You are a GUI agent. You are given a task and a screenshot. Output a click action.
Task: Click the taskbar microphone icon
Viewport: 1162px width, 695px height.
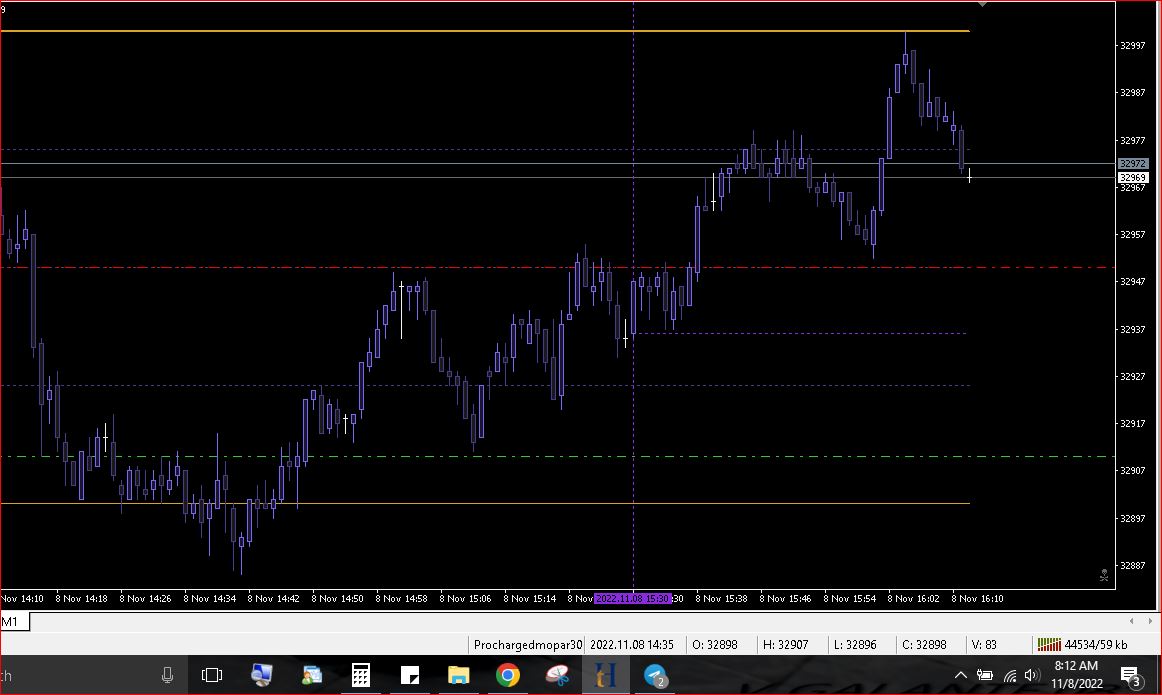click(167, 675)
